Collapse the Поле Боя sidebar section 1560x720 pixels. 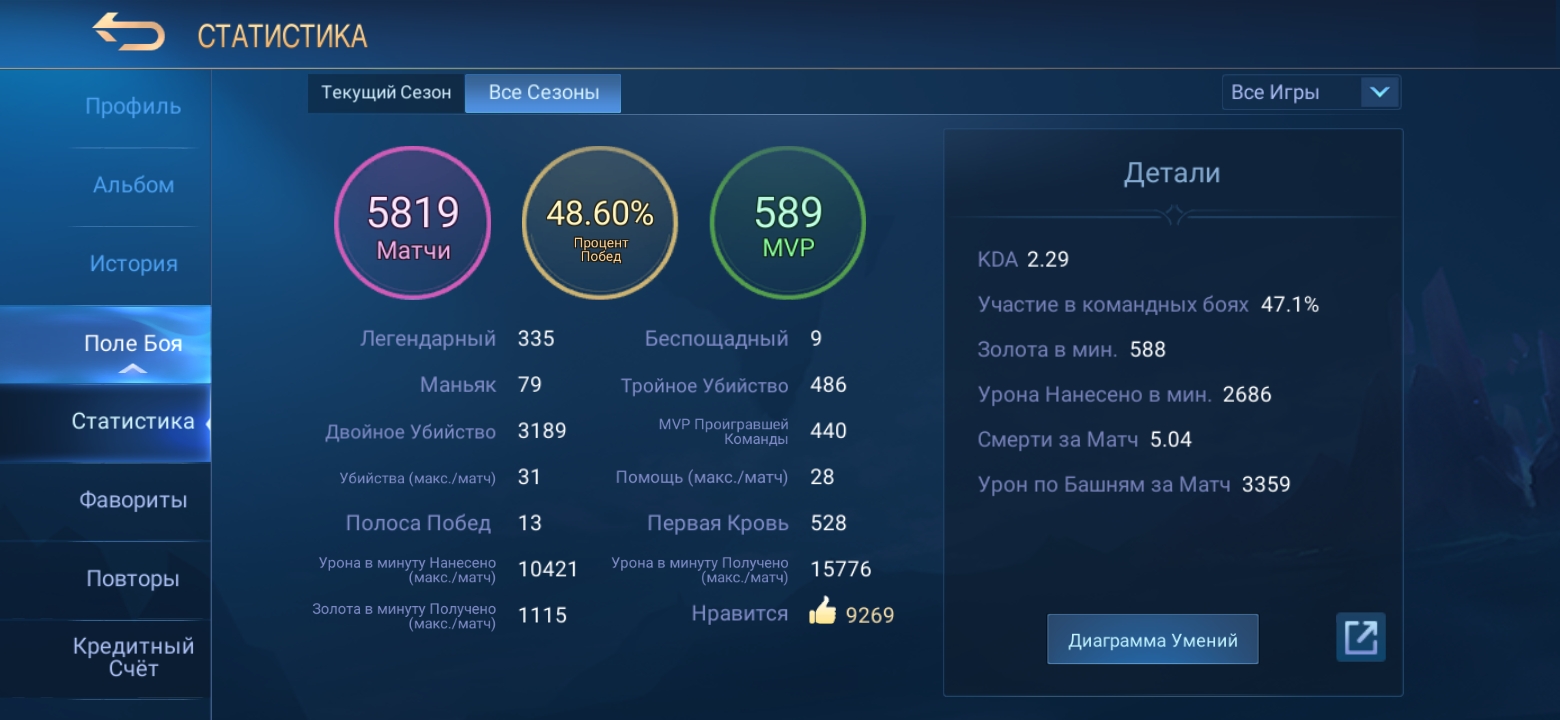tap(132, 345)
